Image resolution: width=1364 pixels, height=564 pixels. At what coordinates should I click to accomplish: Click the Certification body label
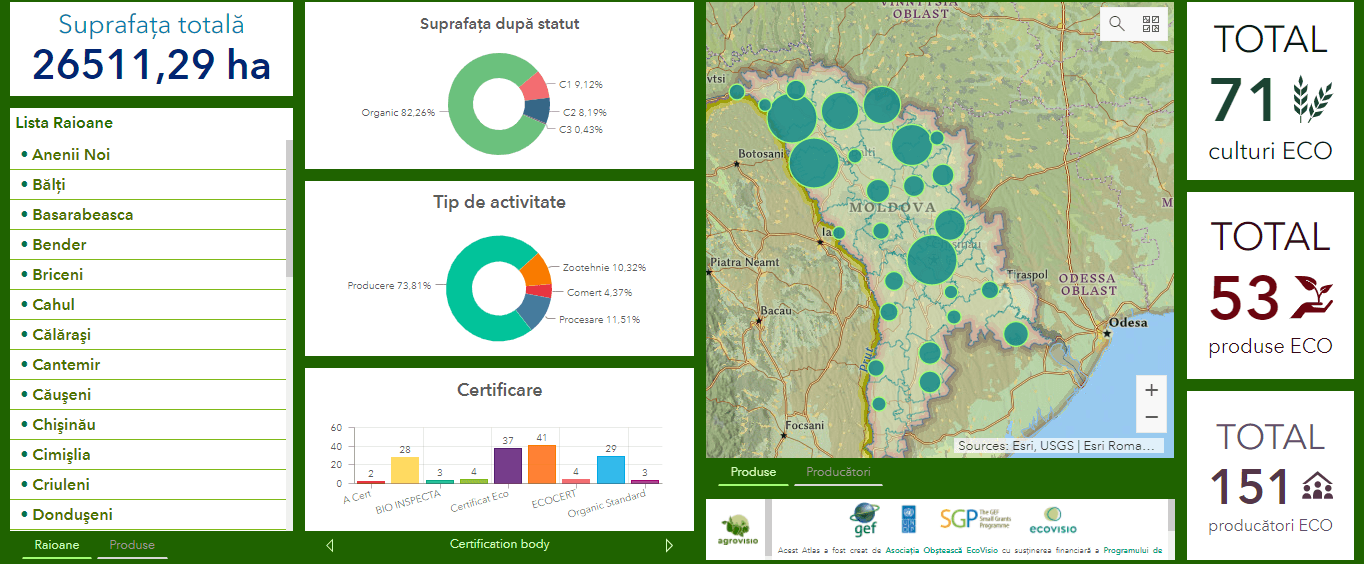pos(499,544)
